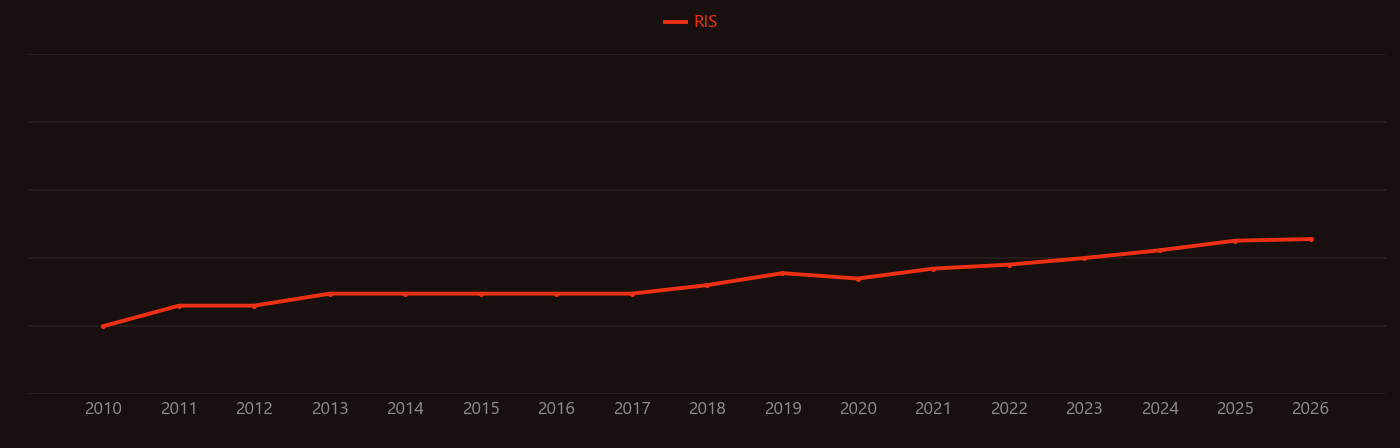Screen dimensions: 1400x448
Task: Click the 2021 x-axis label
Action: [934, 409]
